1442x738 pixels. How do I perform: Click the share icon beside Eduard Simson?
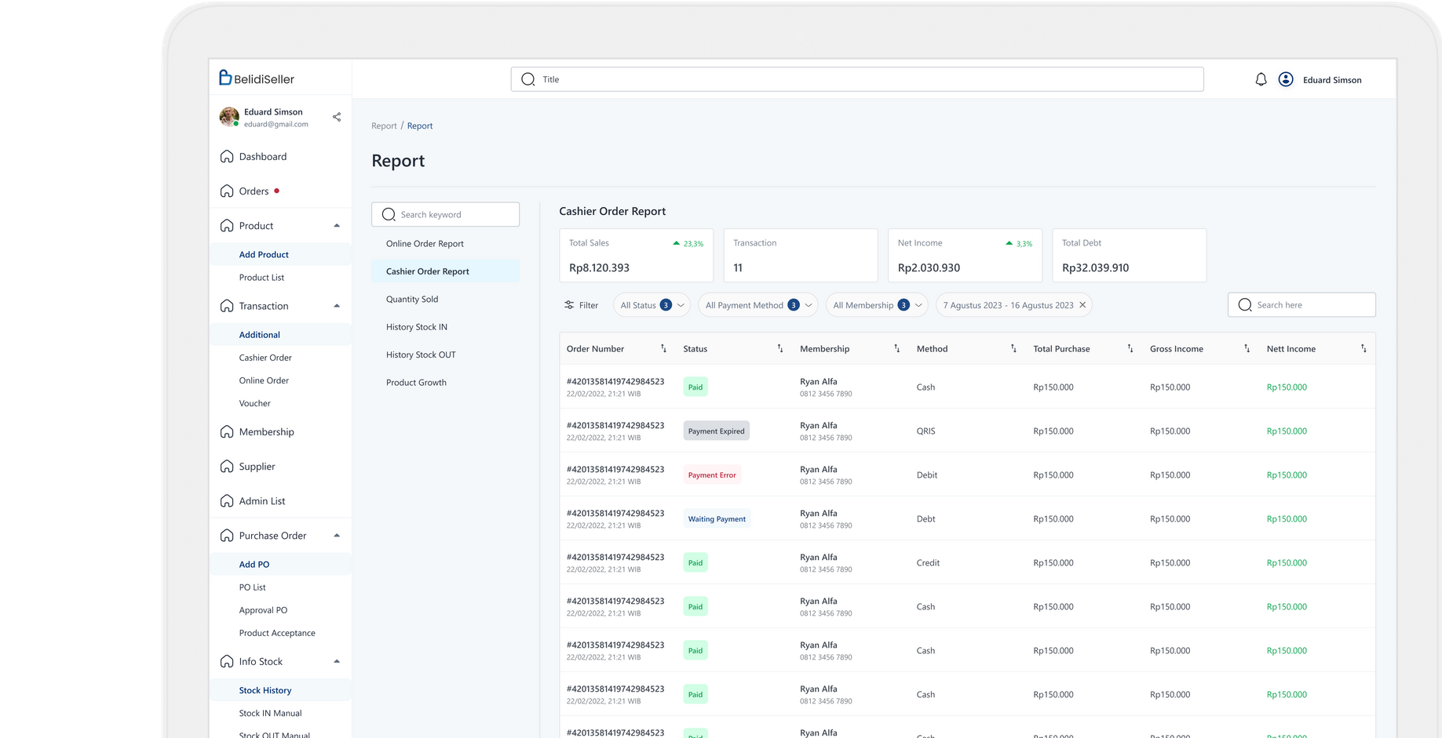pos(336,117)
